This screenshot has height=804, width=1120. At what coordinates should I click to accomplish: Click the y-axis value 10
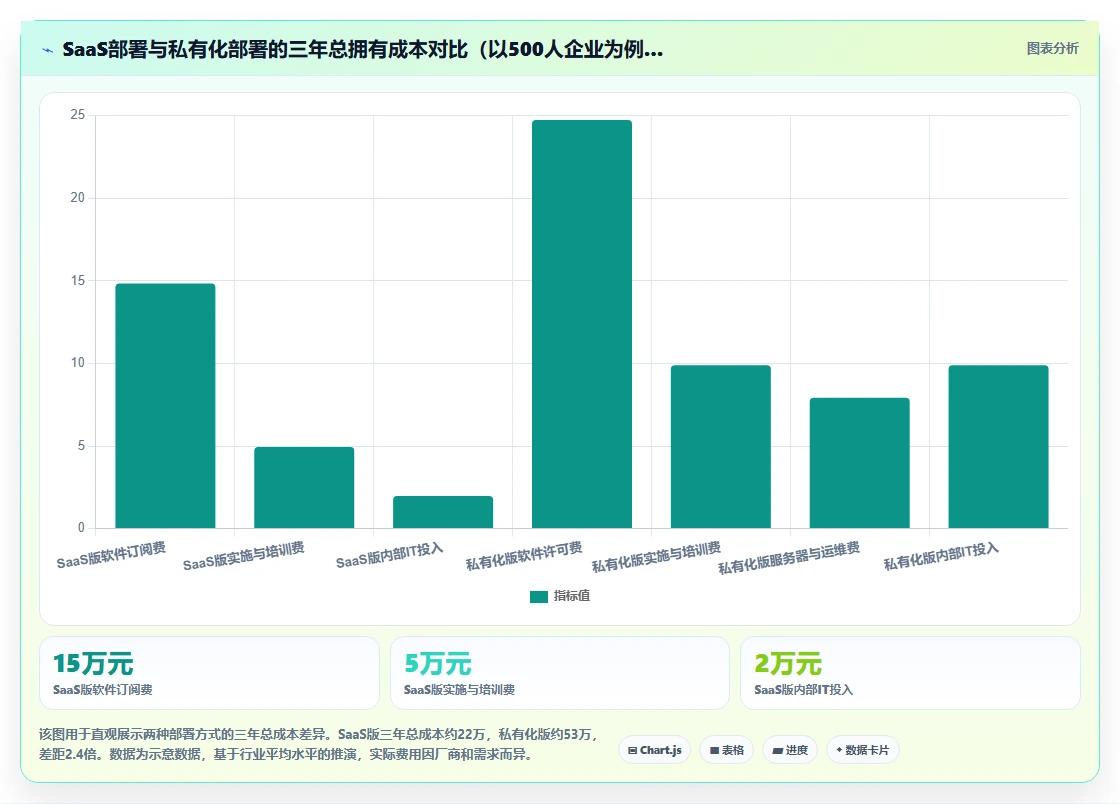click(x=77, y=363)
